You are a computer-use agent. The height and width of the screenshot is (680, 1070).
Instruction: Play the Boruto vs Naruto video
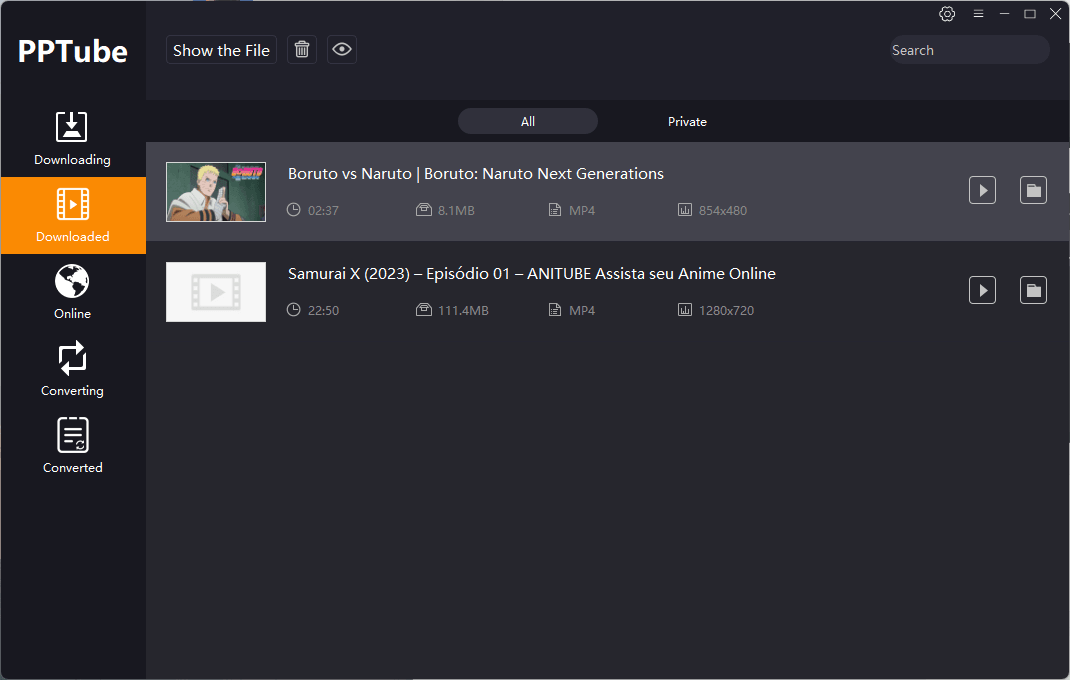coord(982,190)
